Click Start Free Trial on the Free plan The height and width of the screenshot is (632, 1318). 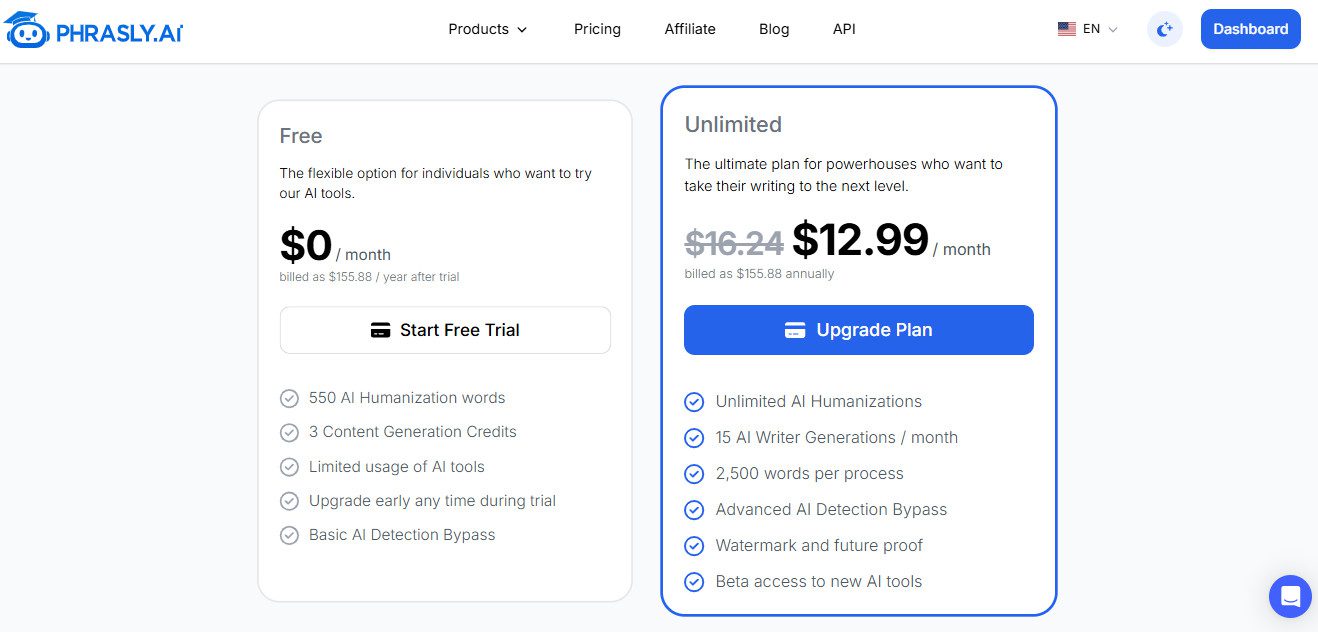(x=445, y=330)
